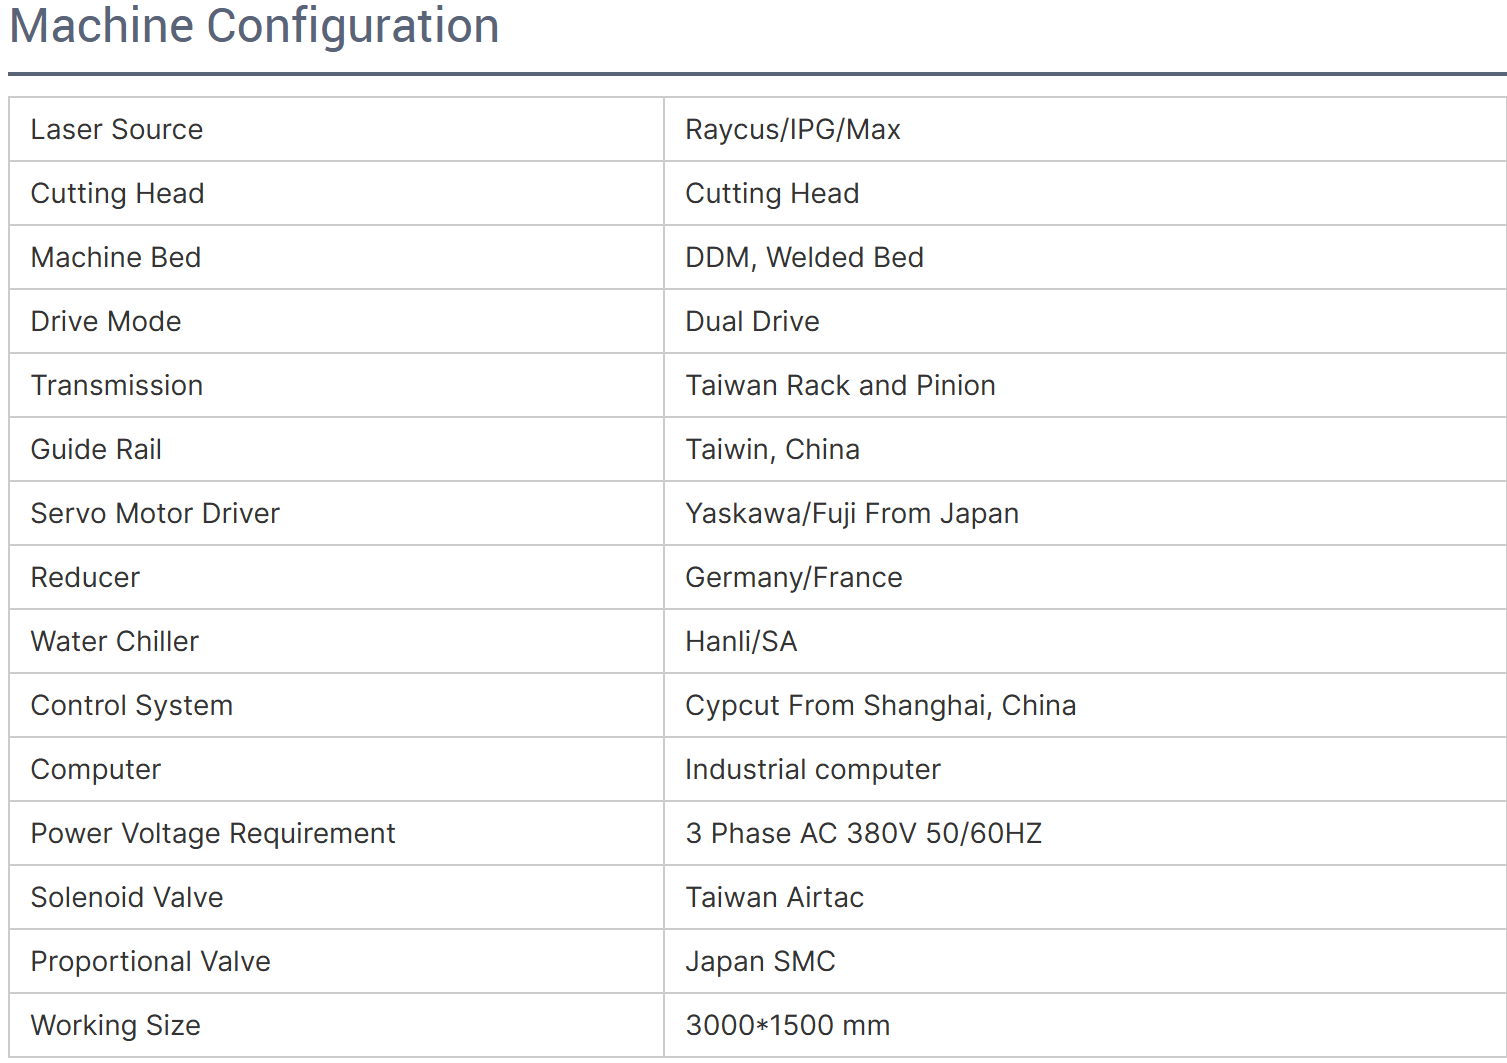
Task: Select the 3000*1500 mm working size
Action: click(x=787, y=1025)
